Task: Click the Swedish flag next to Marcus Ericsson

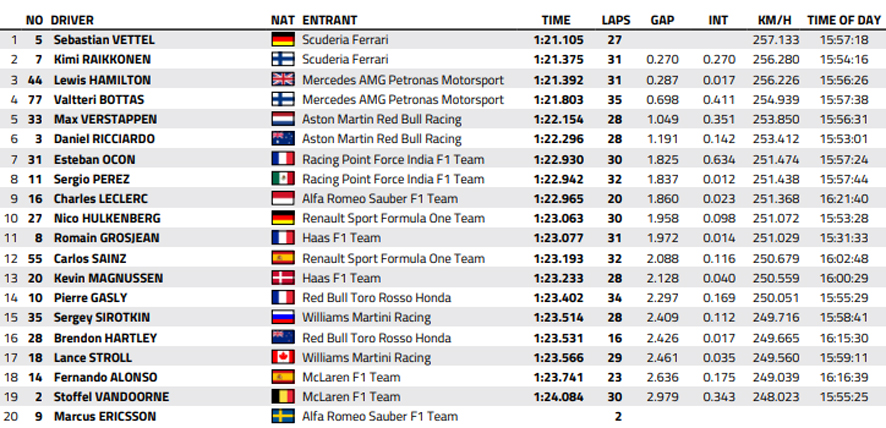Action: coord(283,417)
